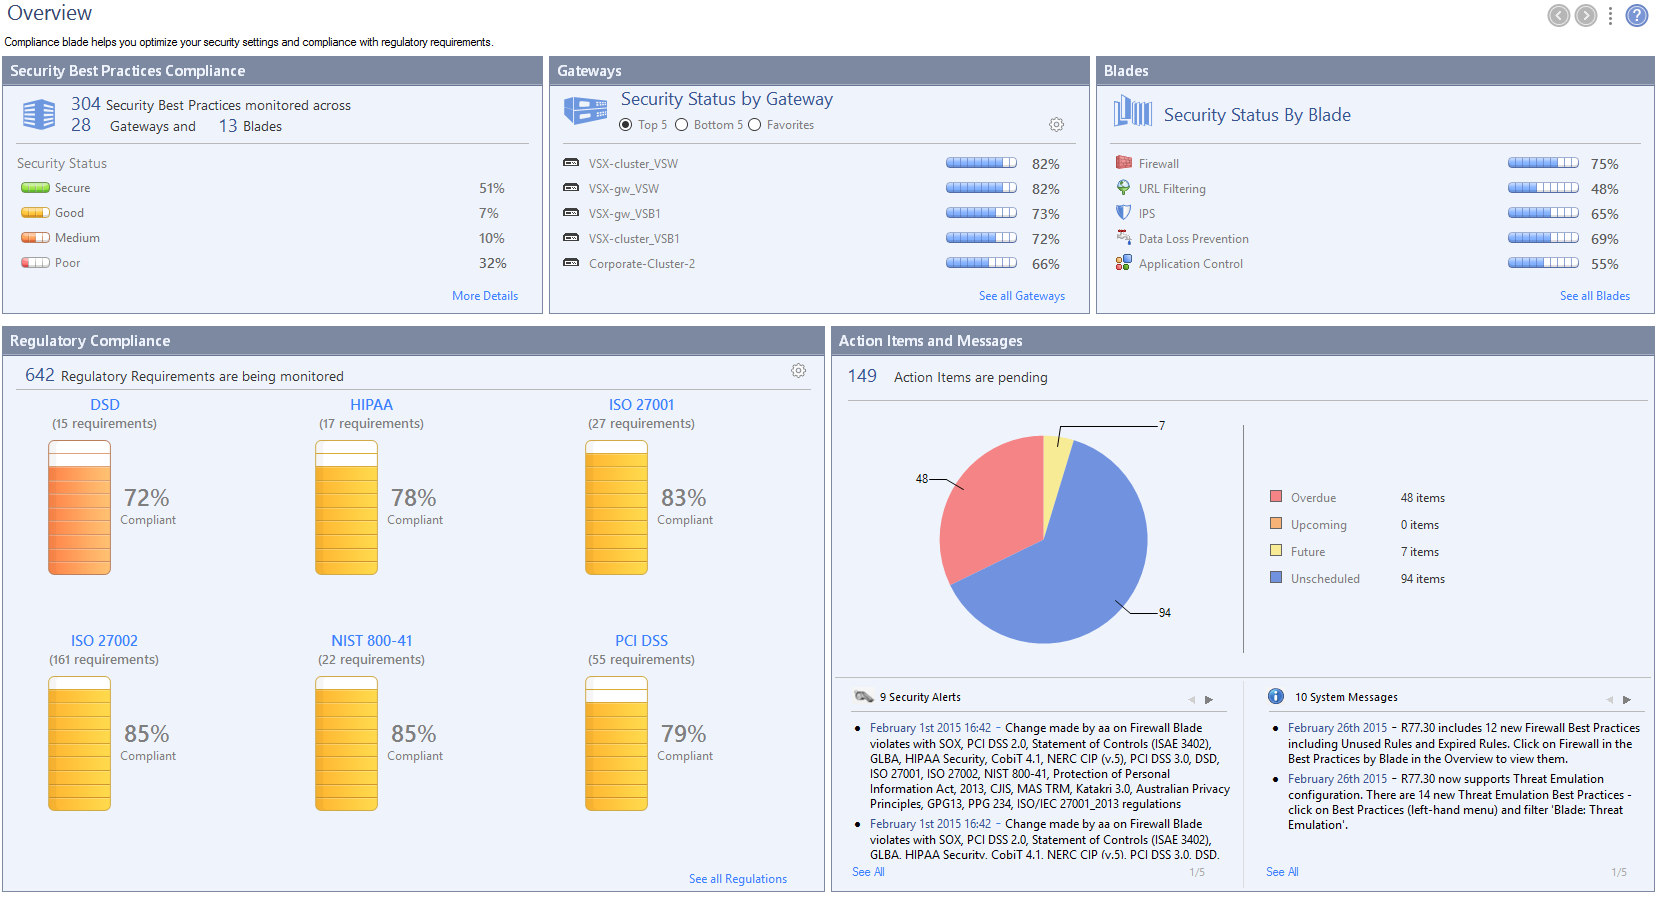Click the '149' pending action items number

click(862, 376)
